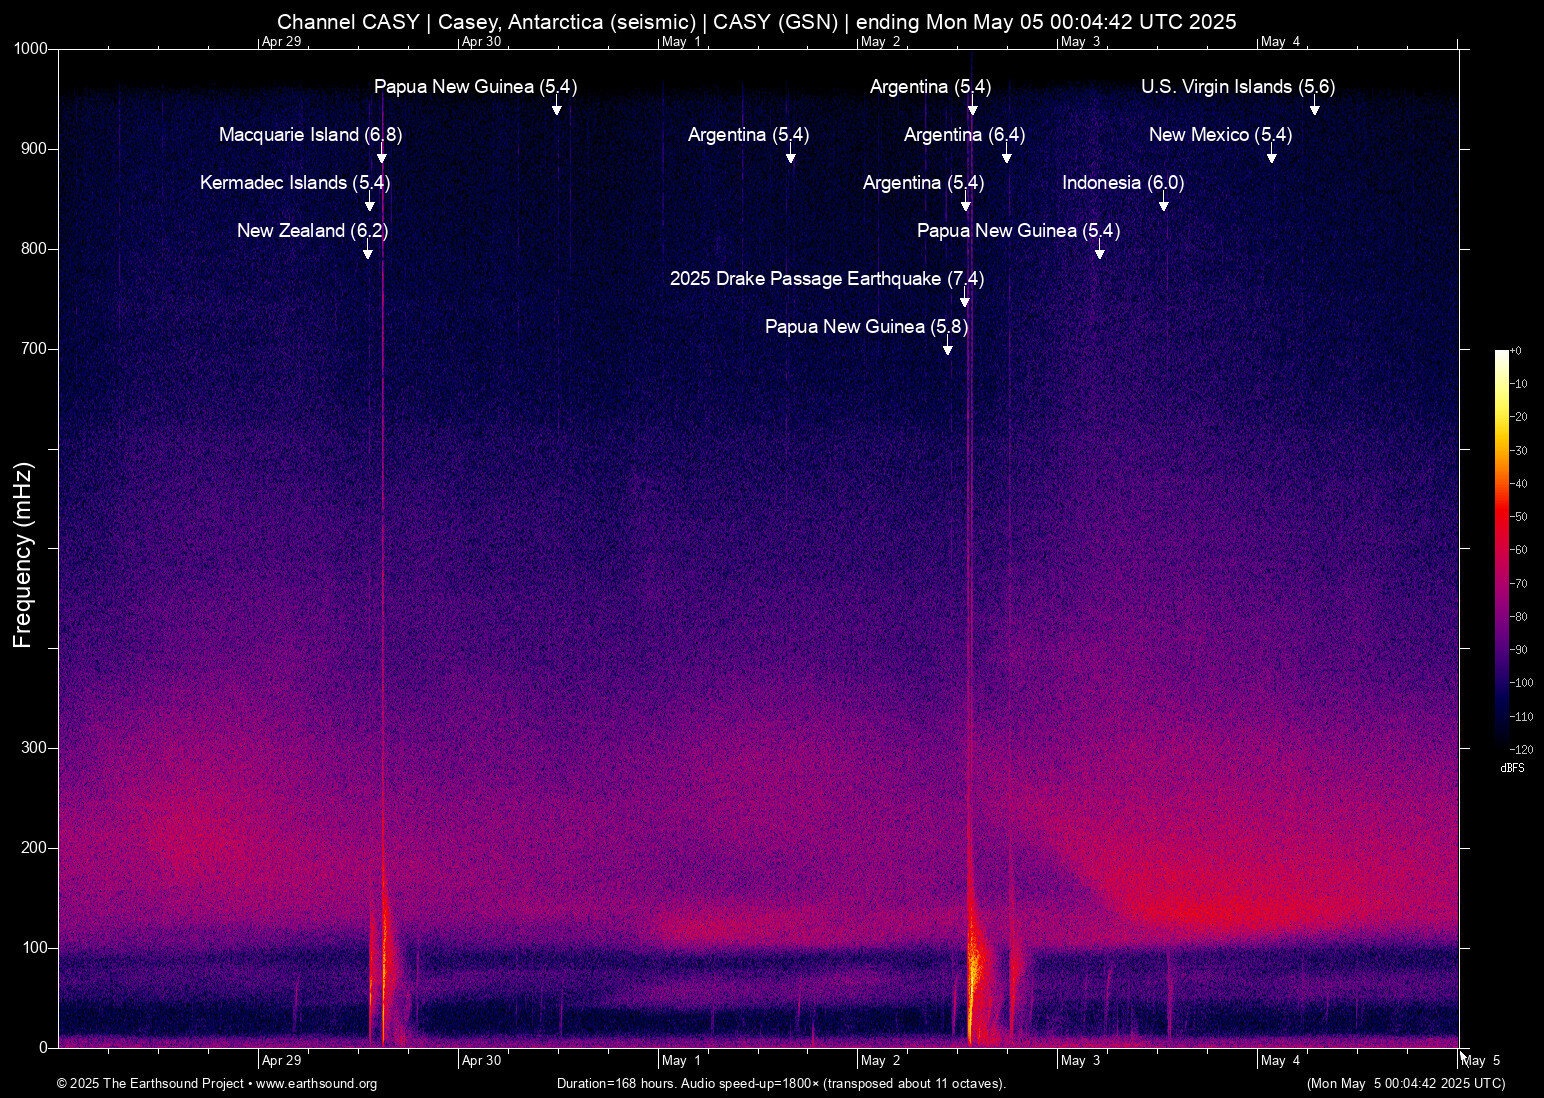The image size is (1544, 1098).
Task: Click the 0 mHz frequency tick label
Action: [43, 1048]
